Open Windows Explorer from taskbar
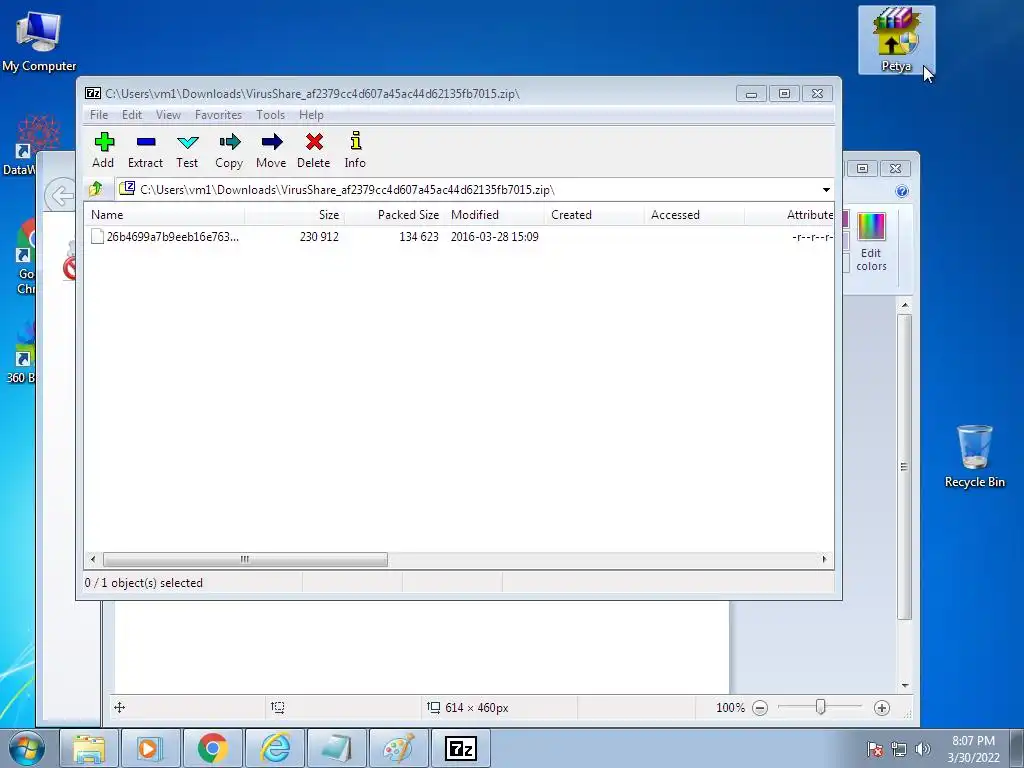Image resolution: width=1024 pixels, height=768 pixels. [x=89, y=748]
